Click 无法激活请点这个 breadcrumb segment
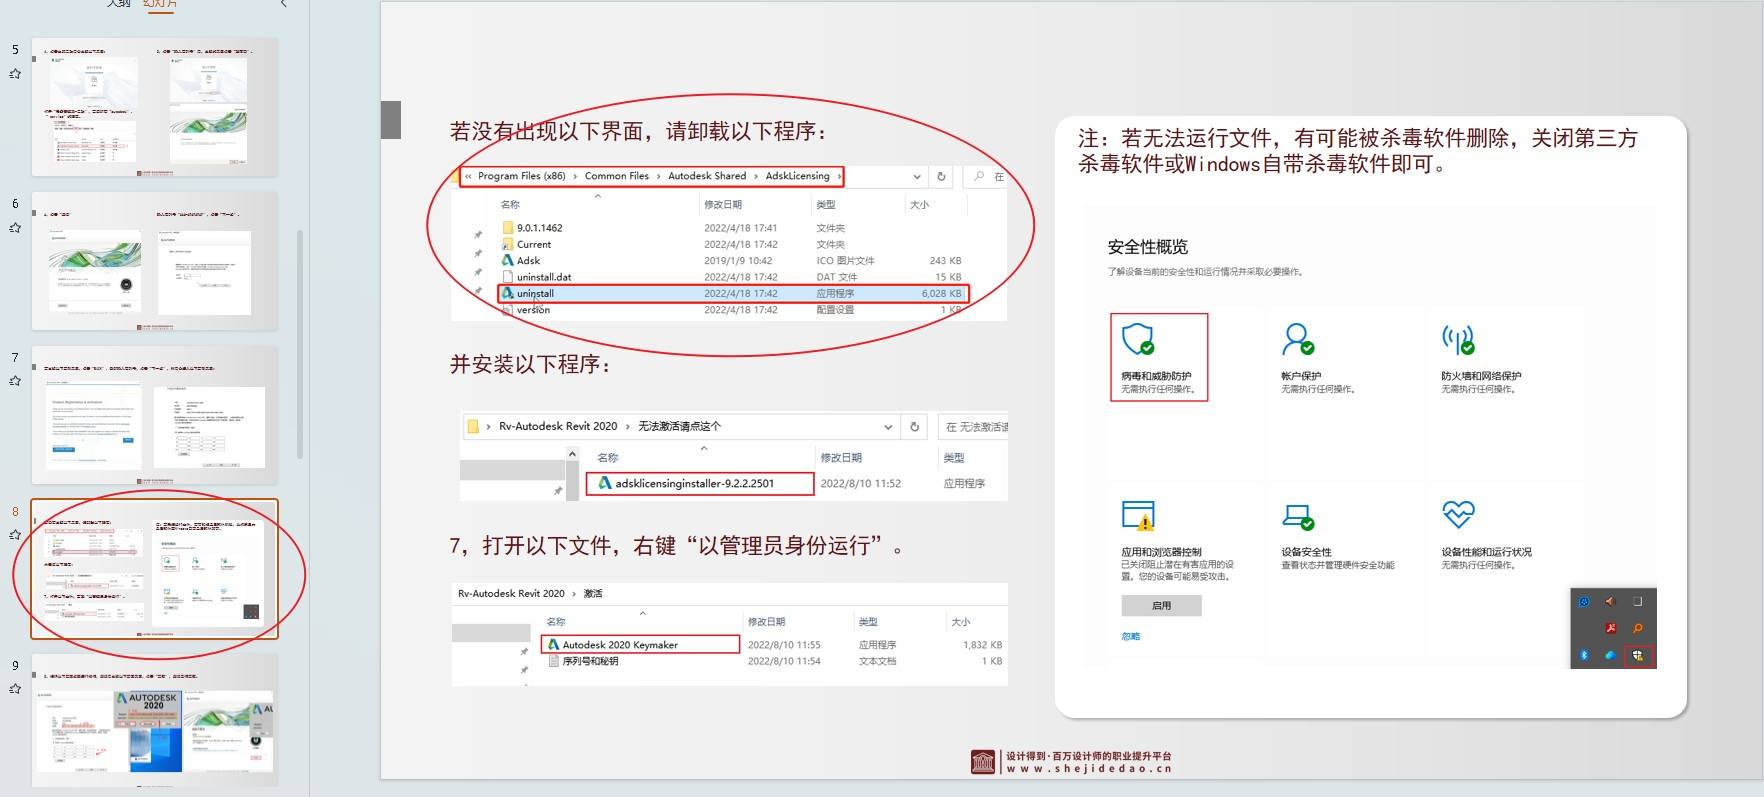Viewport: 1764px width, 797px height. [679, 426]
